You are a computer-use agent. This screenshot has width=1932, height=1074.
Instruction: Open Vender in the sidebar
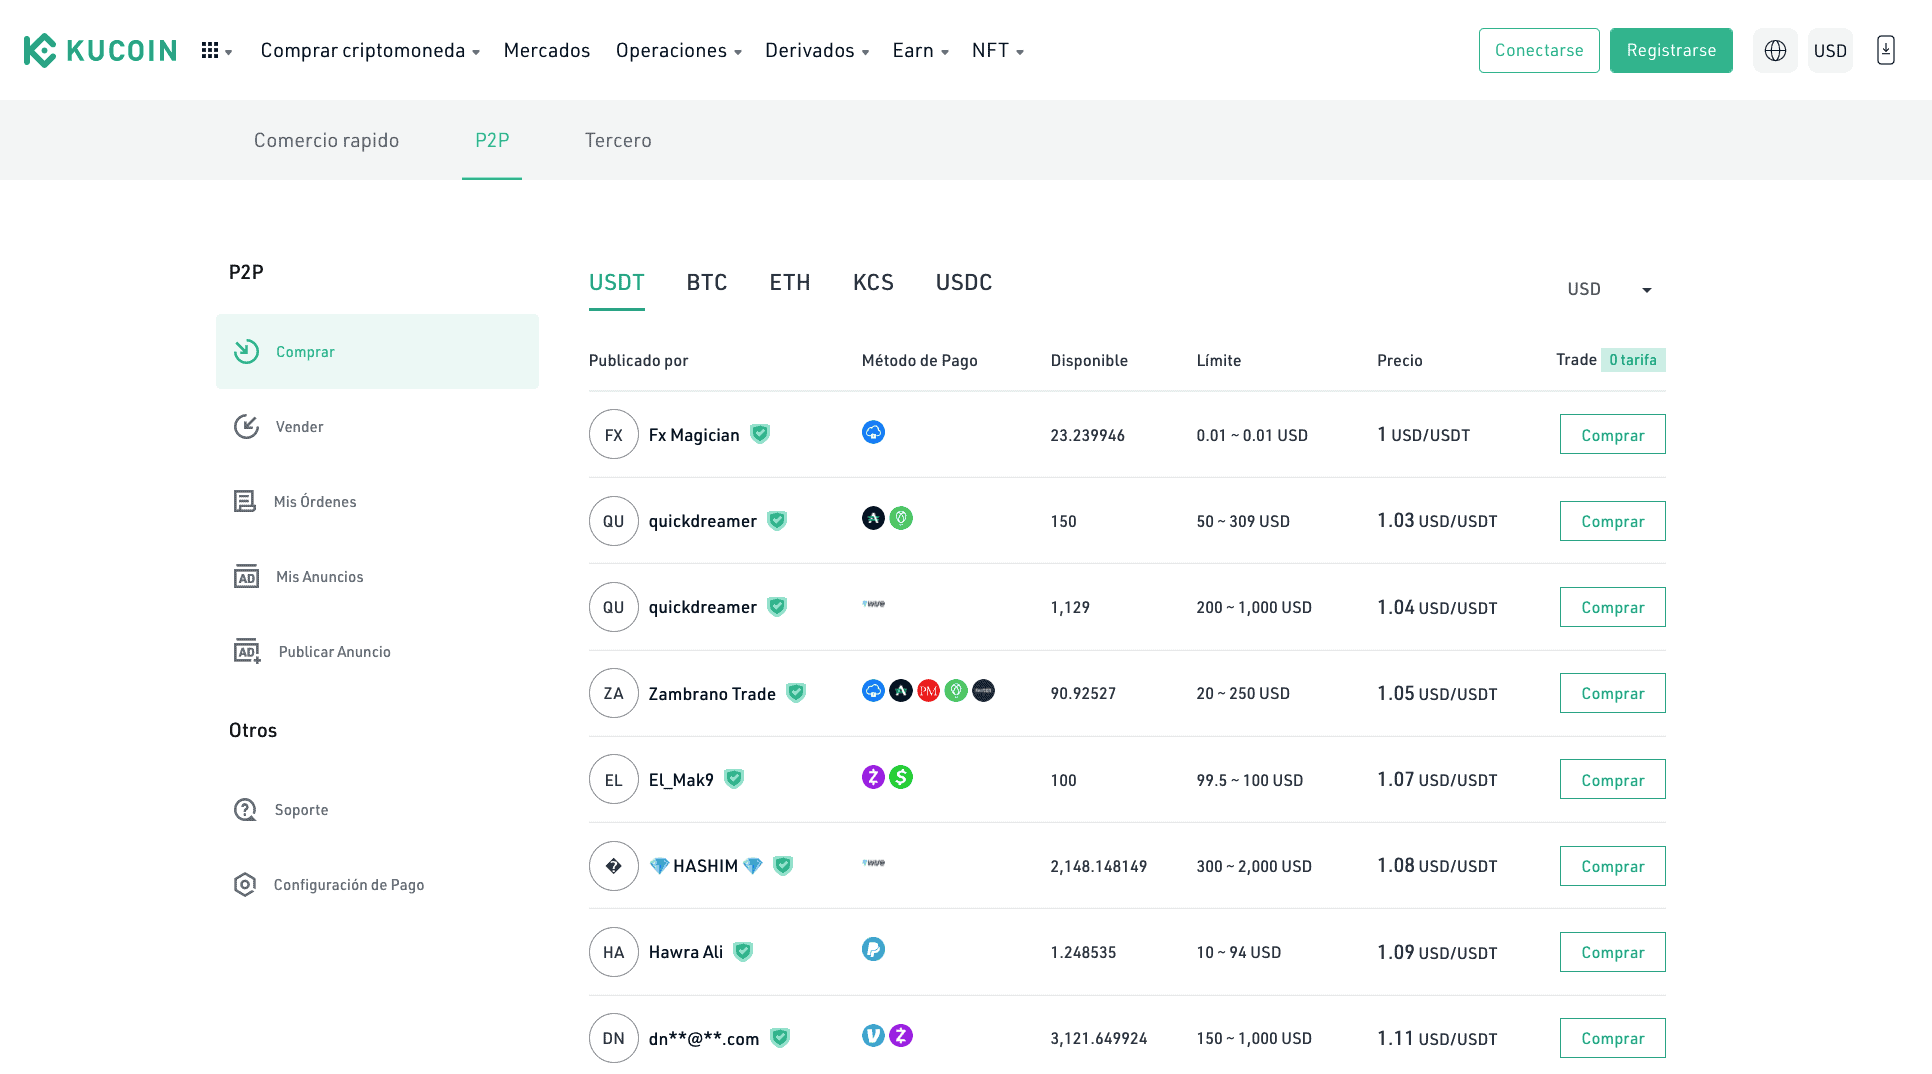click(377, 426)
